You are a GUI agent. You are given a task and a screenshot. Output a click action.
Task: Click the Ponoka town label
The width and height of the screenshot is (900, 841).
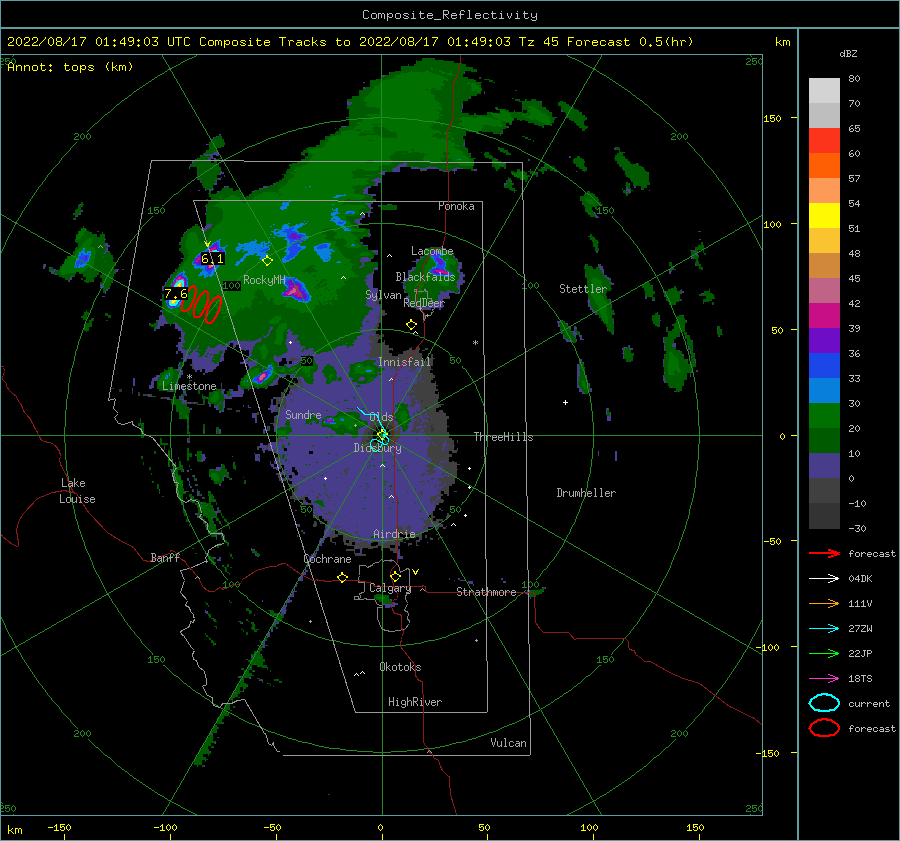coord(456,206)
